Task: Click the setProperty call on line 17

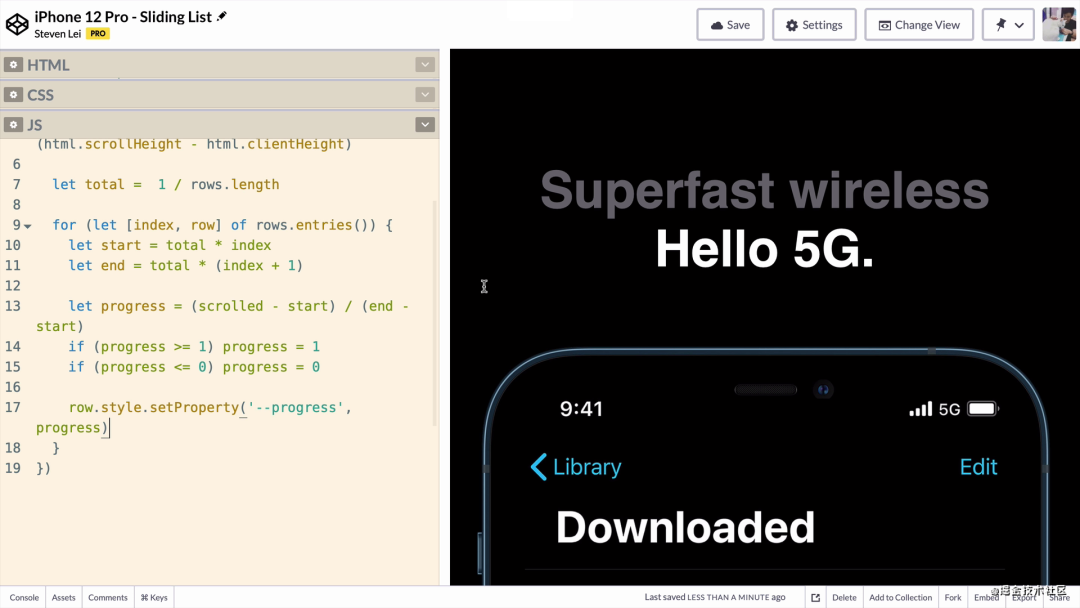Action: (x=194, y=408)
